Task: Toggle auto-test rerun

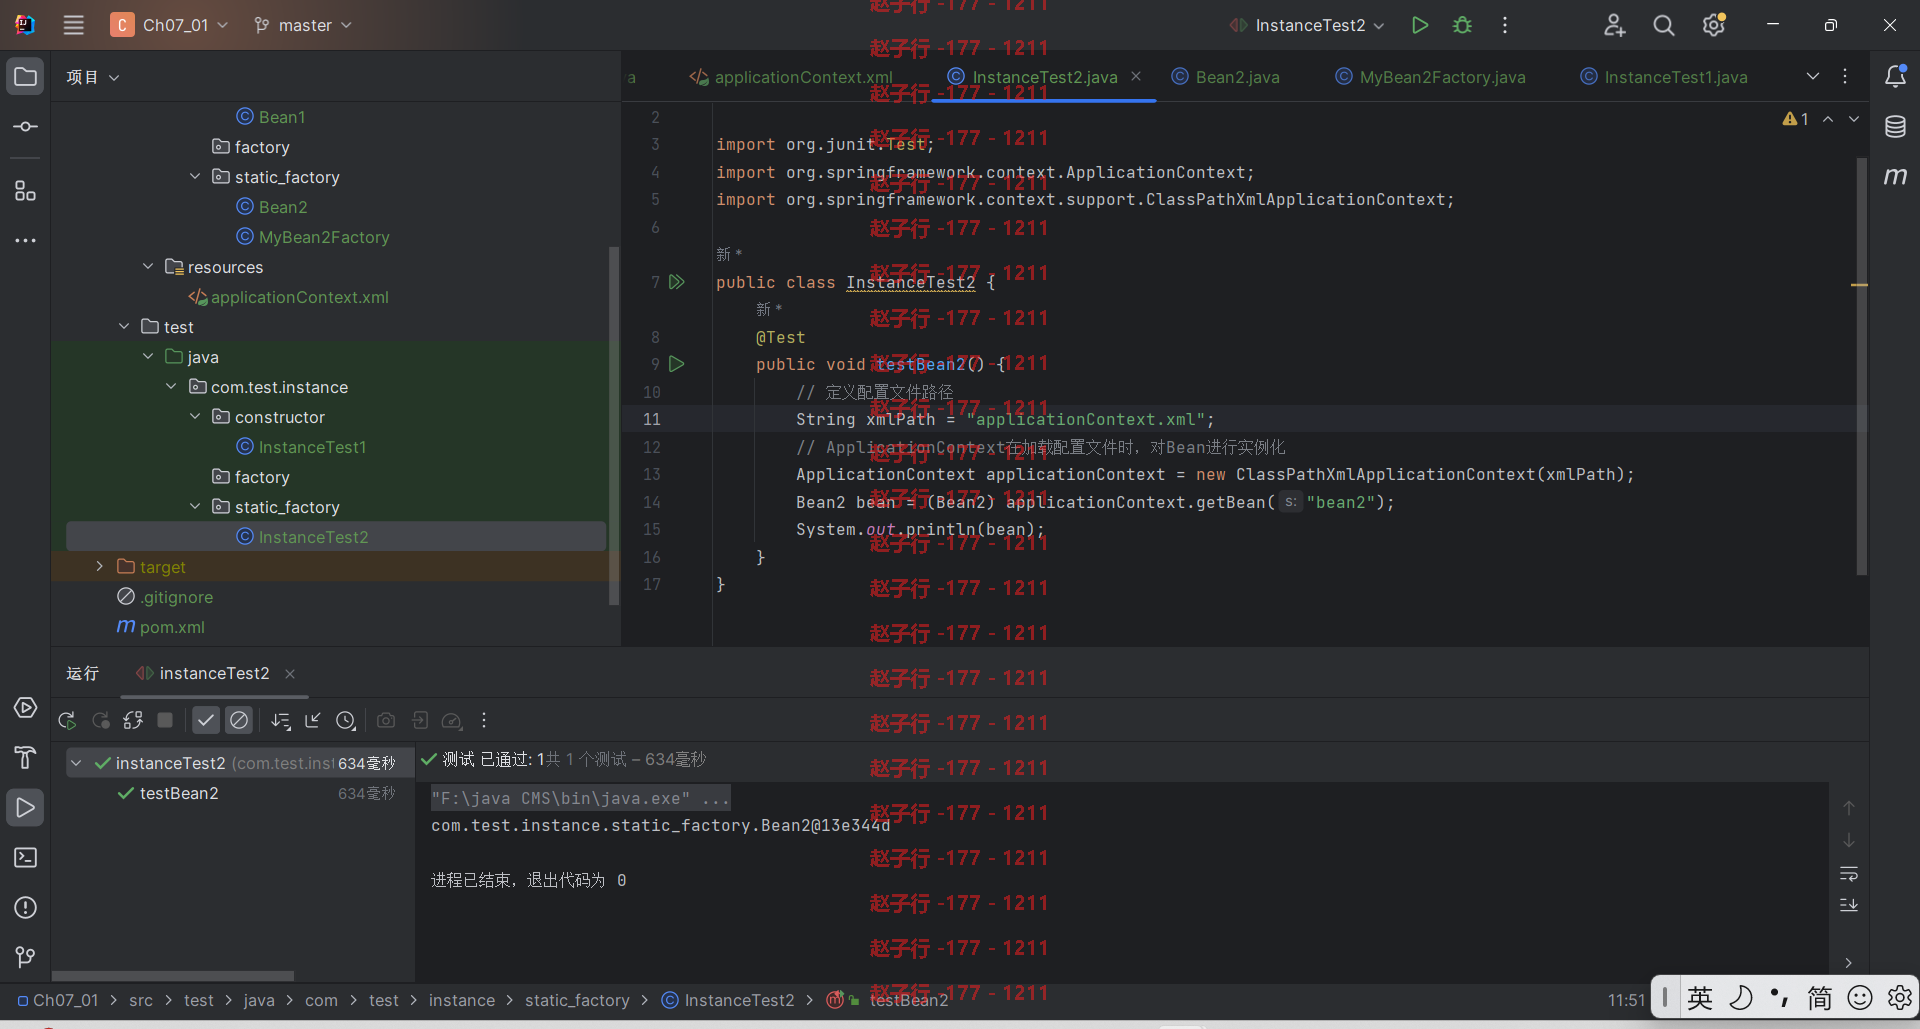Action: click(133, 720)
